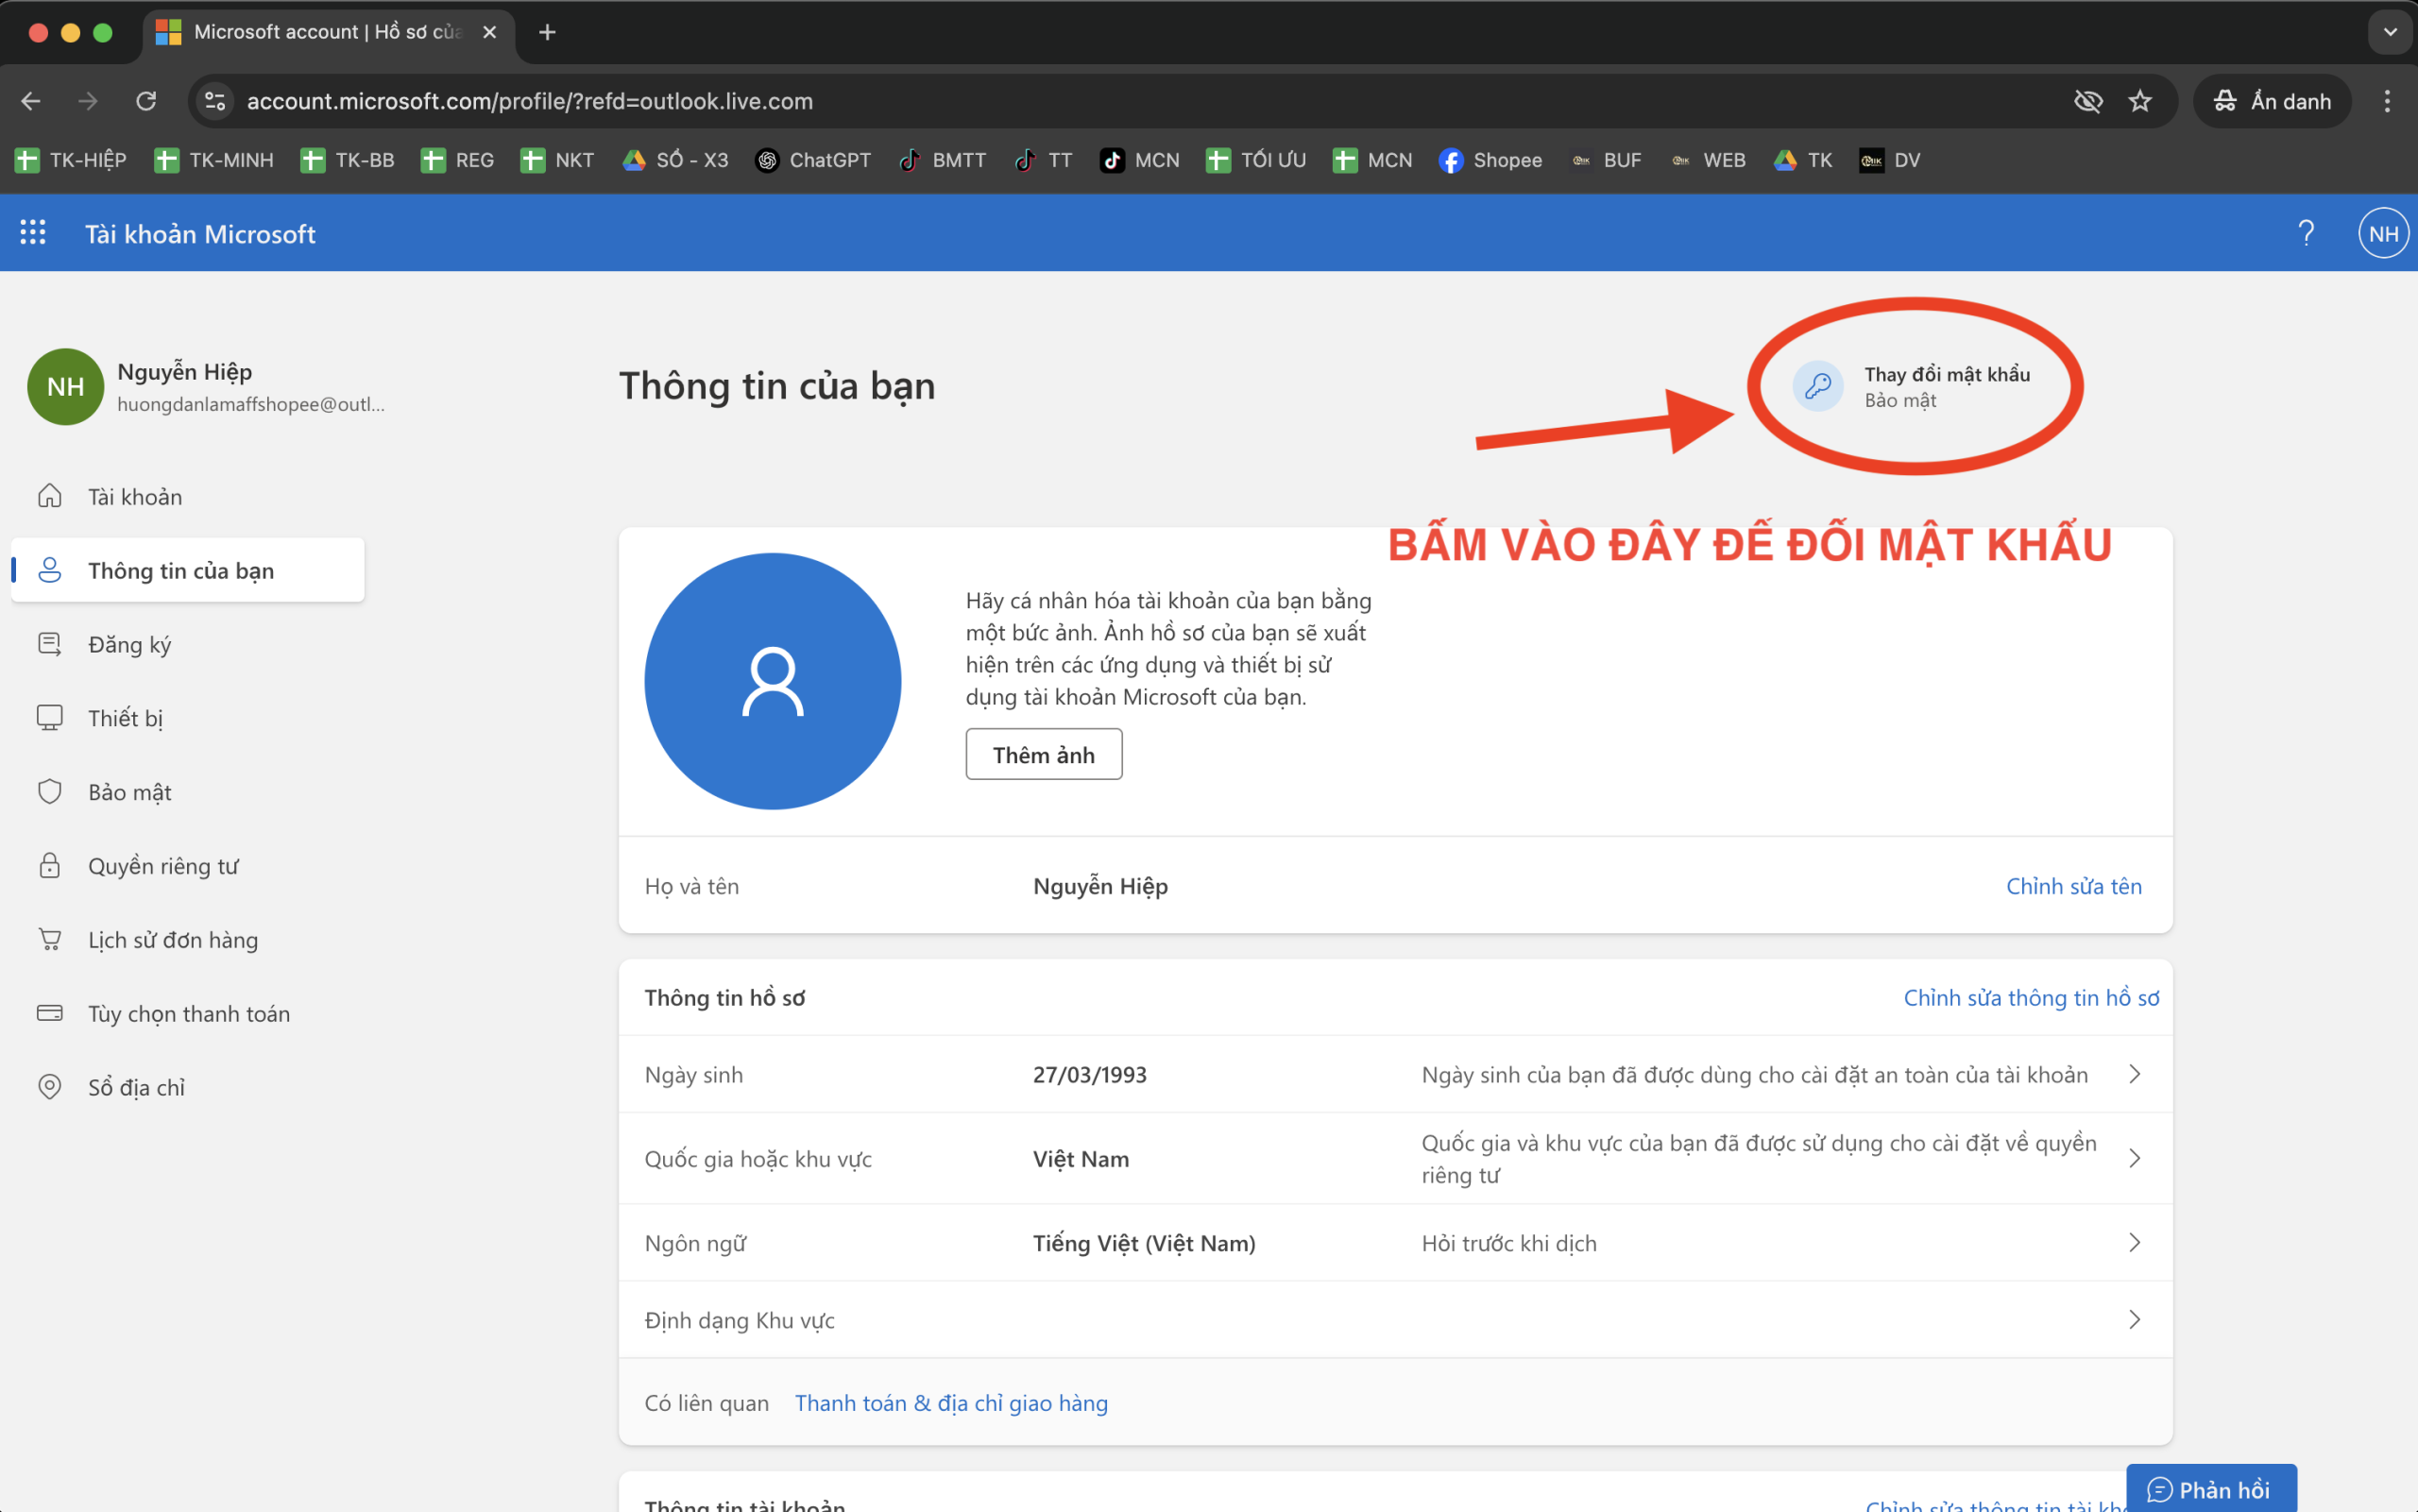Open the WEB bookmark

click(1708, 160)
